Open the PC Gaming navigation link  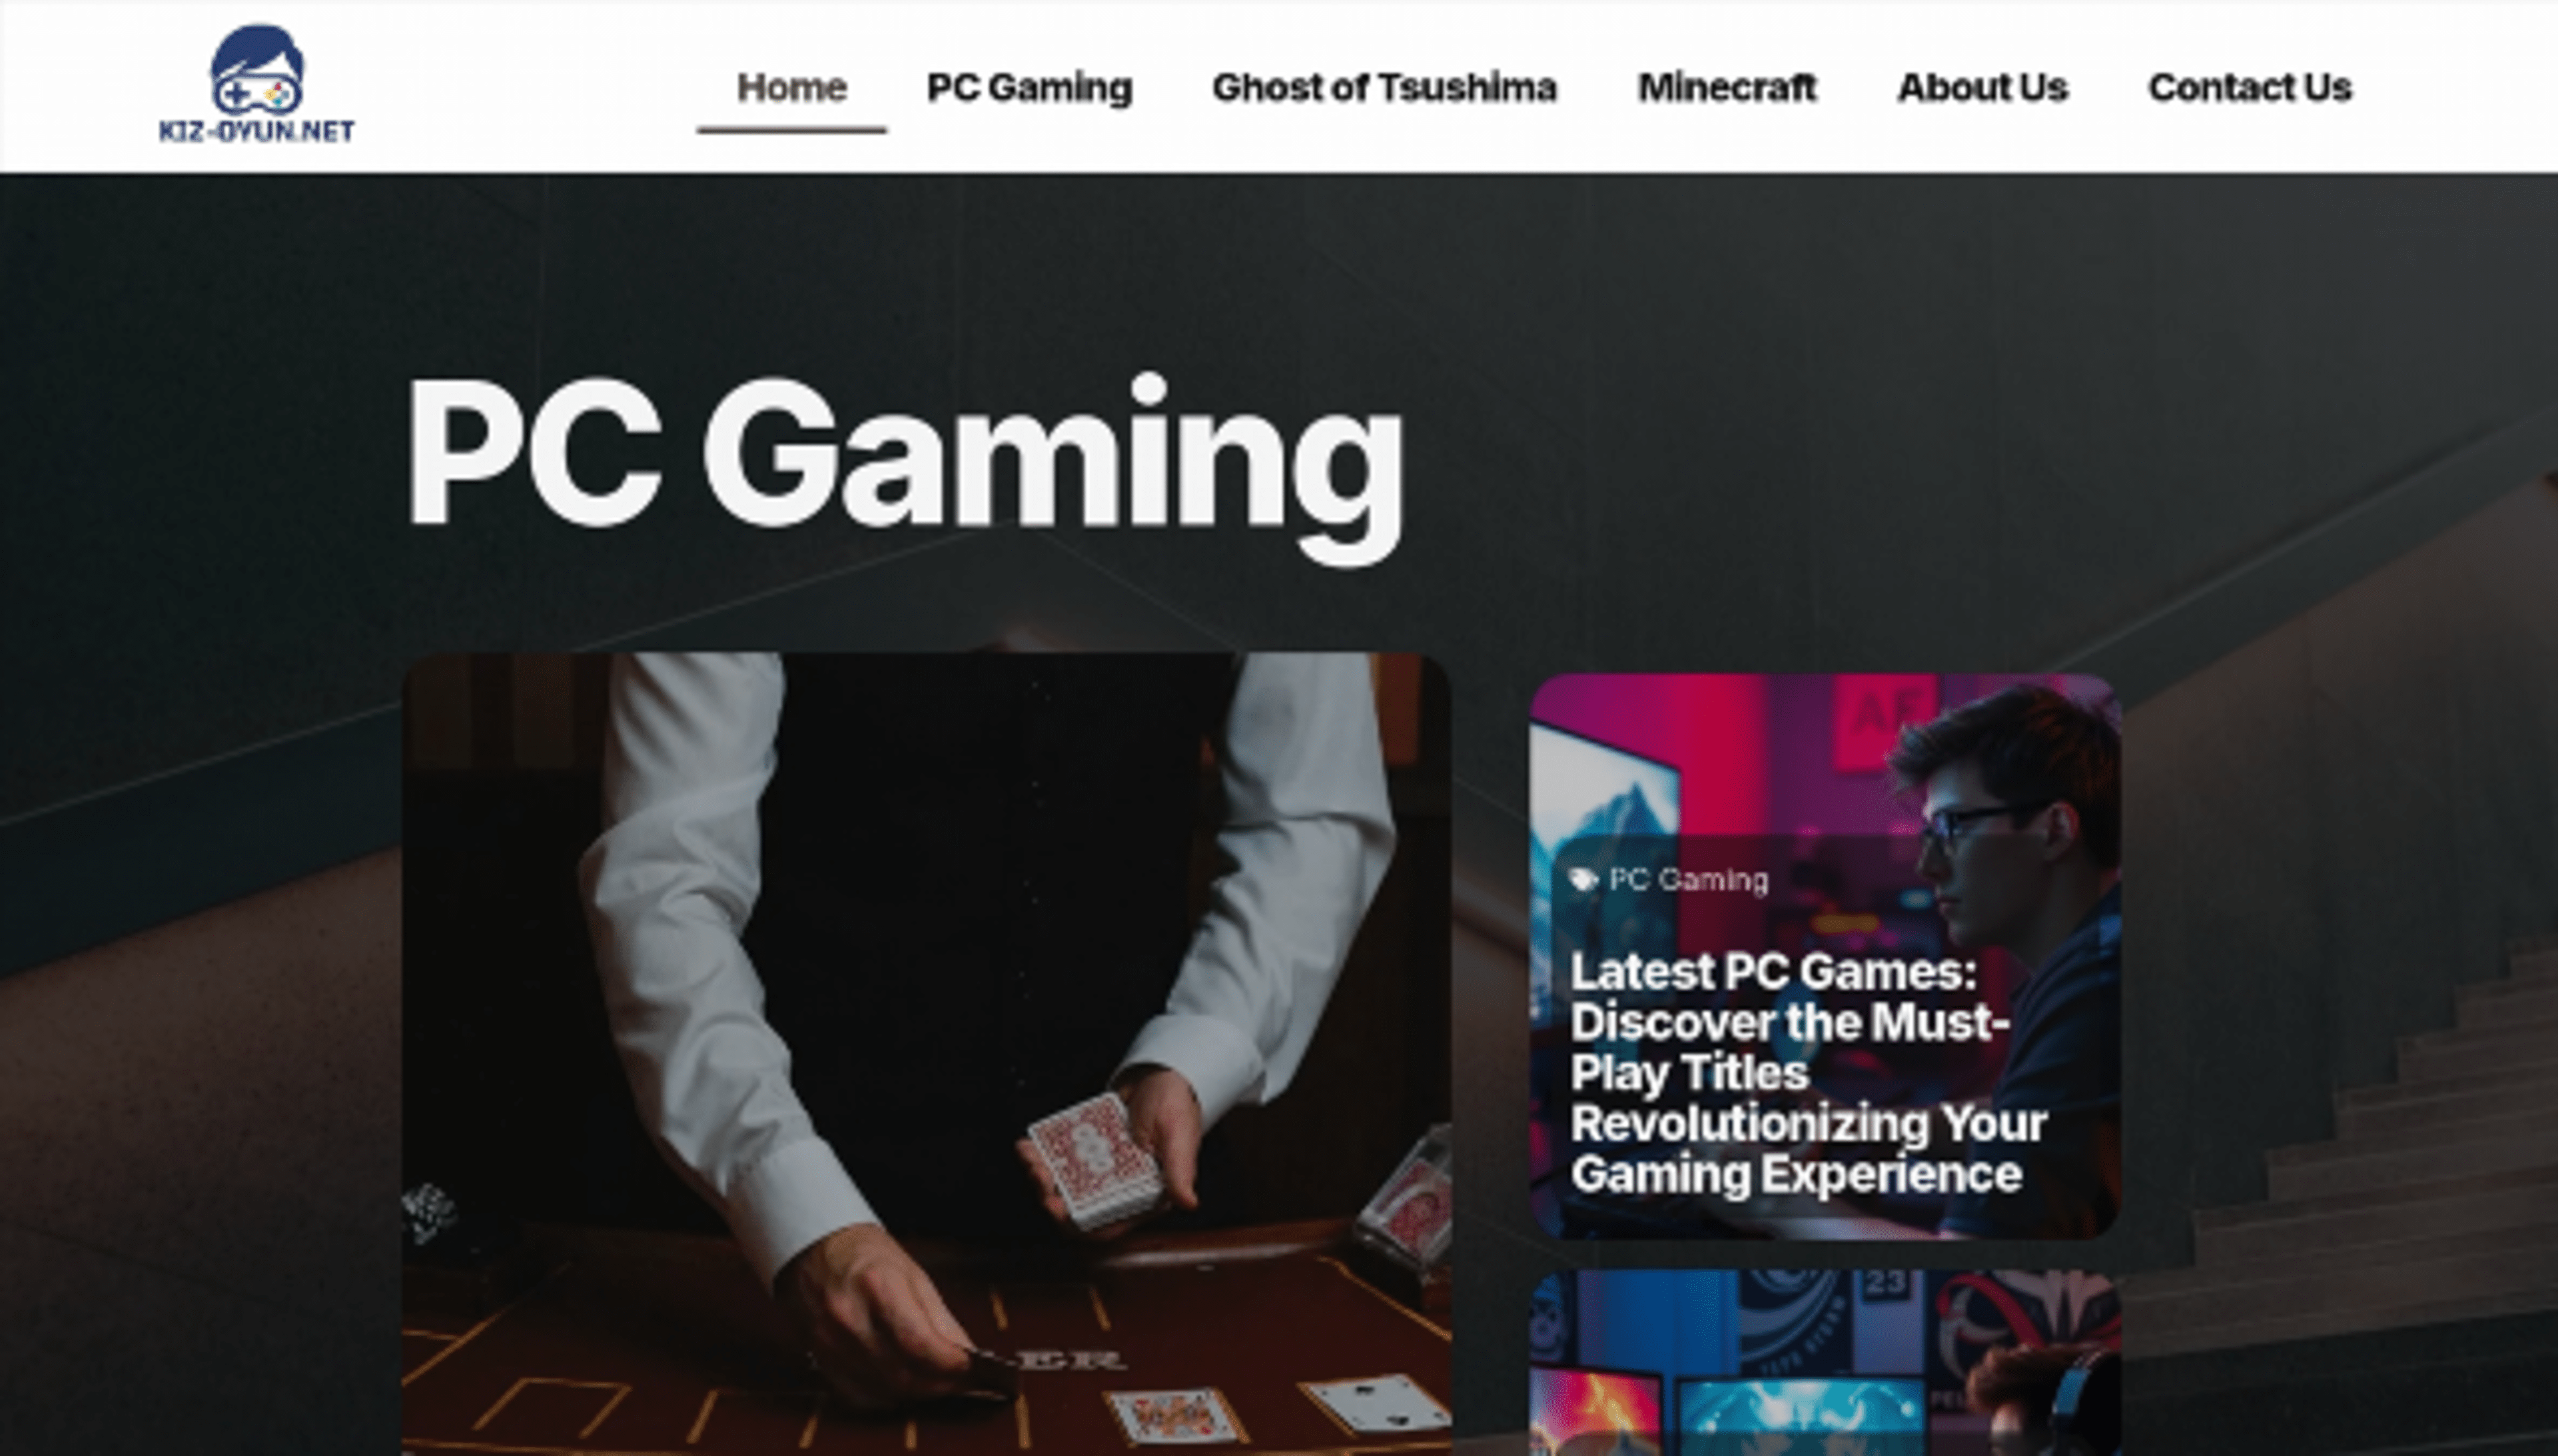(1029, 87)
